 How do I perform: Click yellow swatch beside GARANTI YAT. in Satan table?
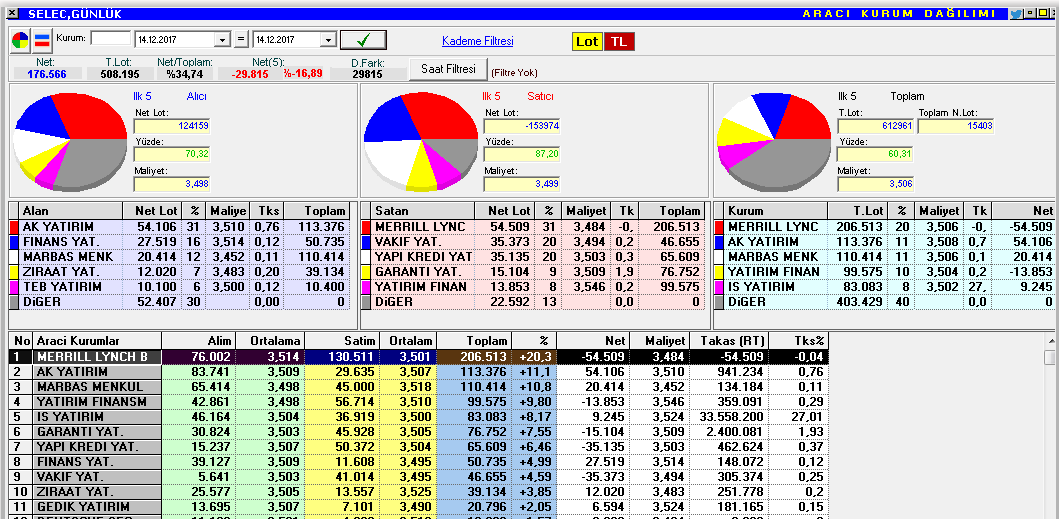pyautogui.click(x=367, y=272)
